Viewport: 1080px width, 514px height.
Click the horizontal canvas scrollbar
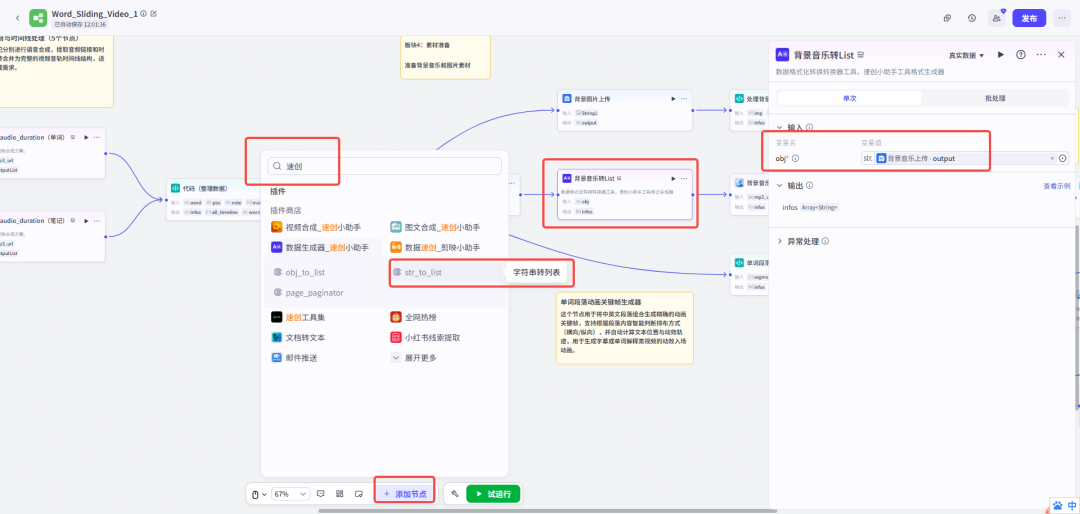[548, 511]
